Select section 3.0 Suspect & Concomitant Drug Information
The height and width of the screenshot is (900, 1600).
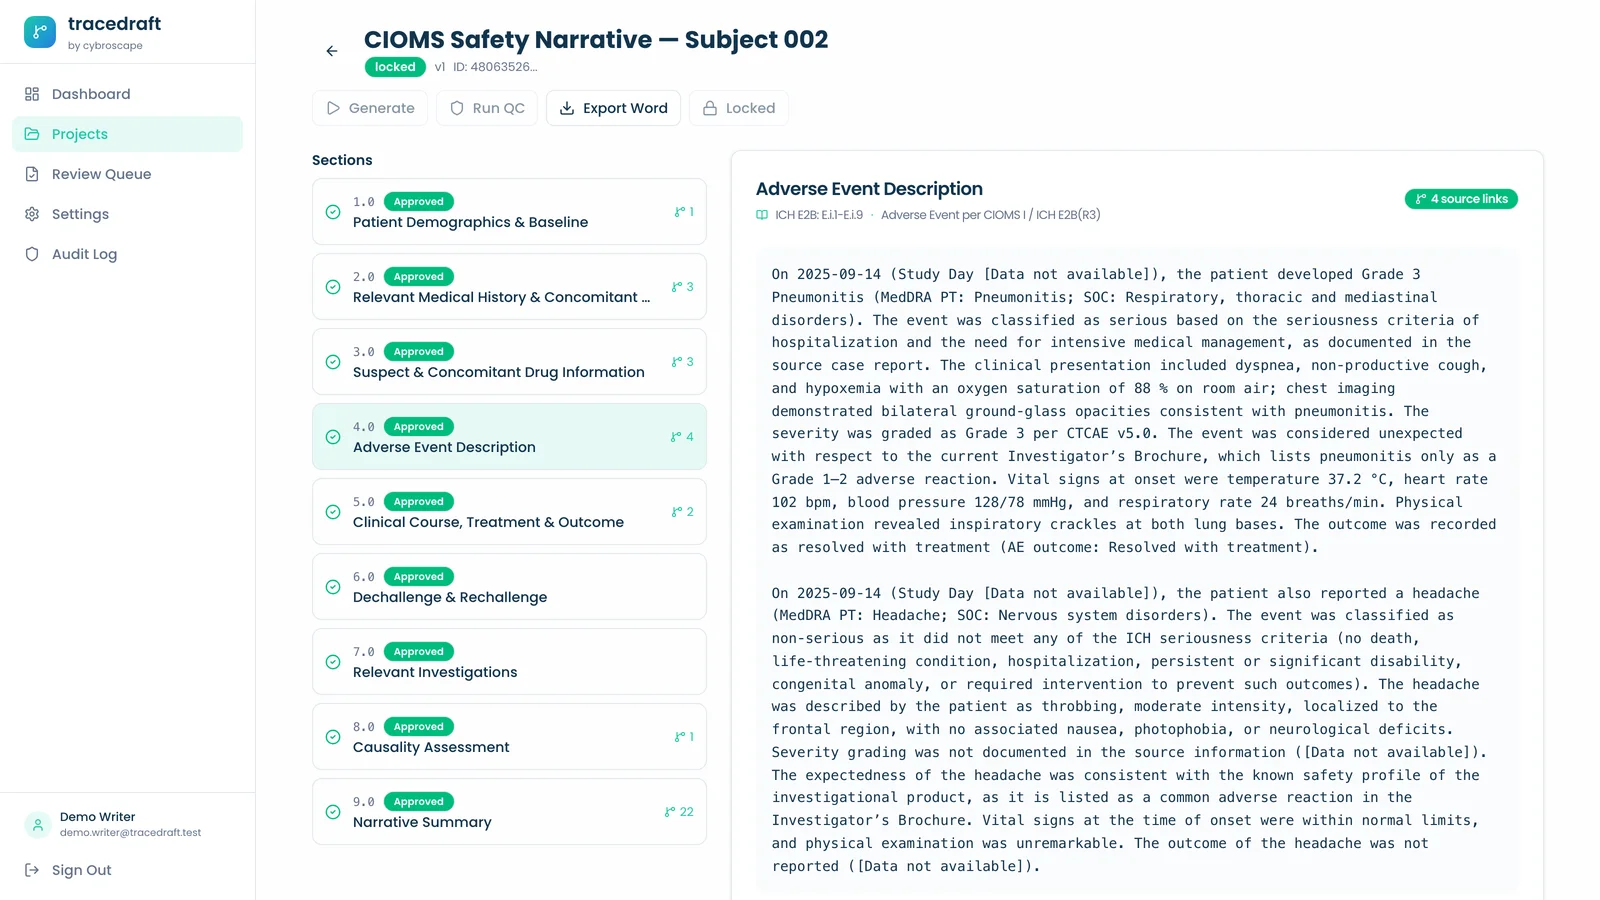(509, 362)
